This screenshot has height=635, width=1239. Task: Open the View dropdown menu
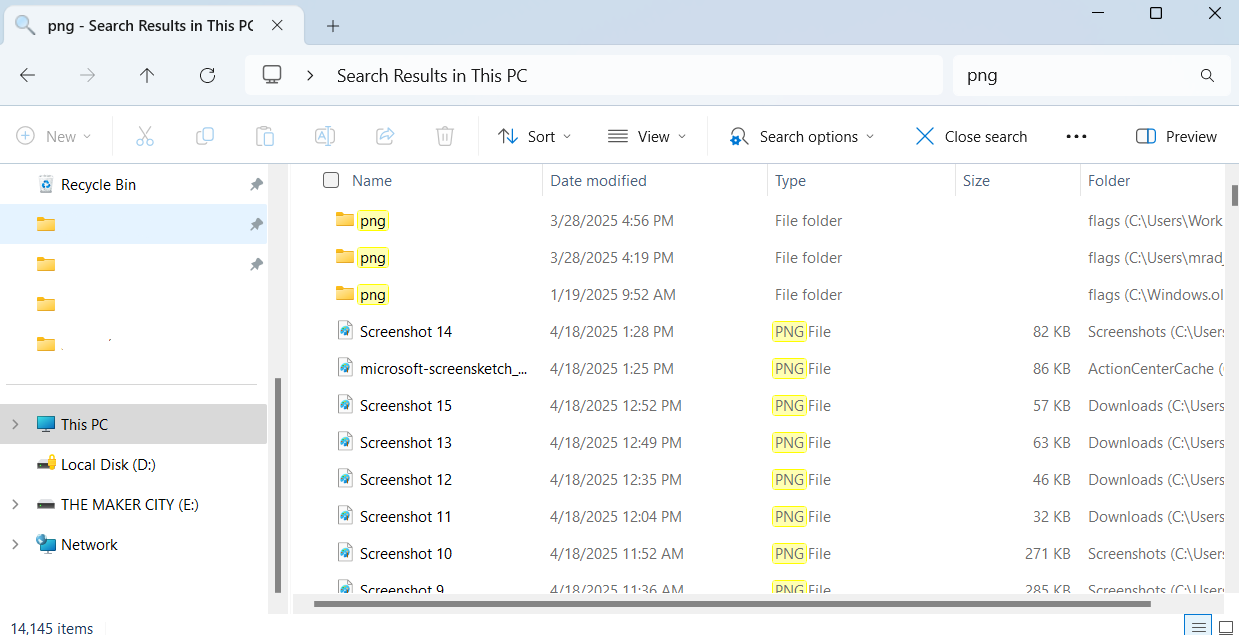tap(647, 136)
